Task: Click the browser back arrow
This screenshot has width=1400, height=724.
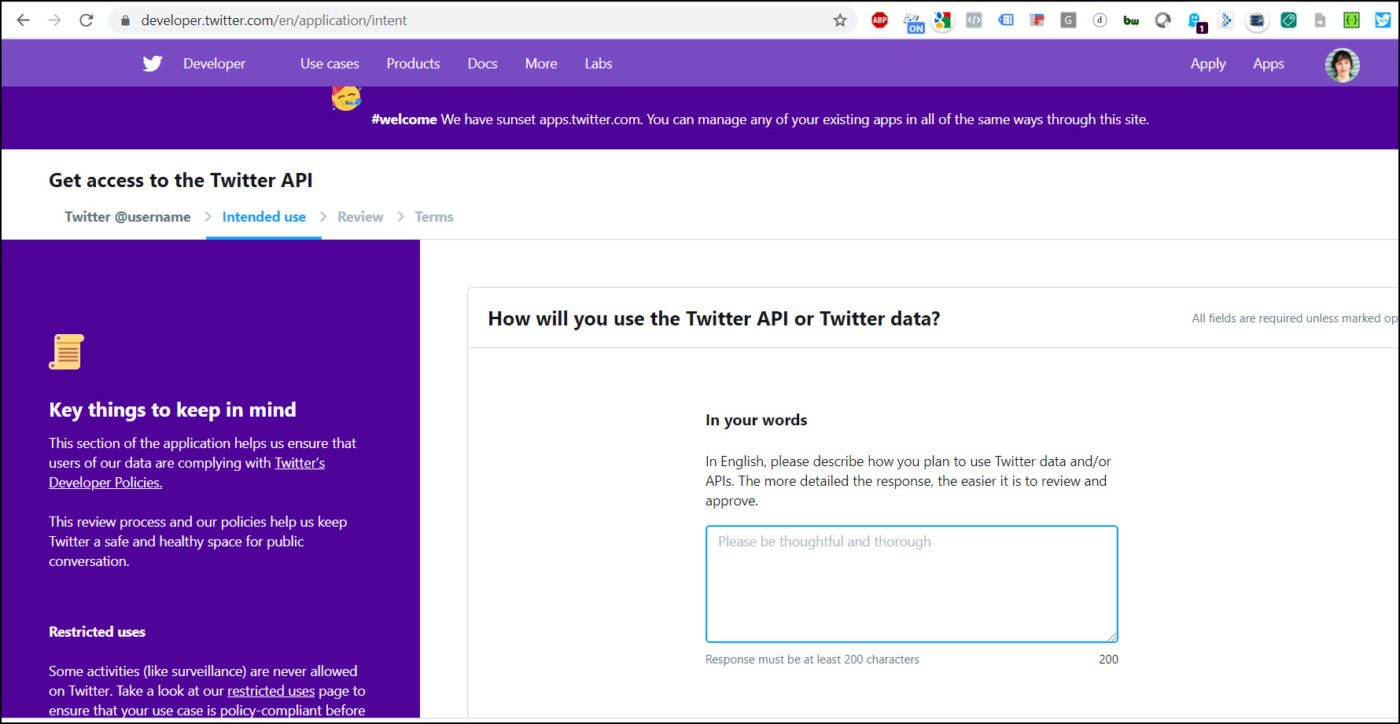Action: [23, 20]
